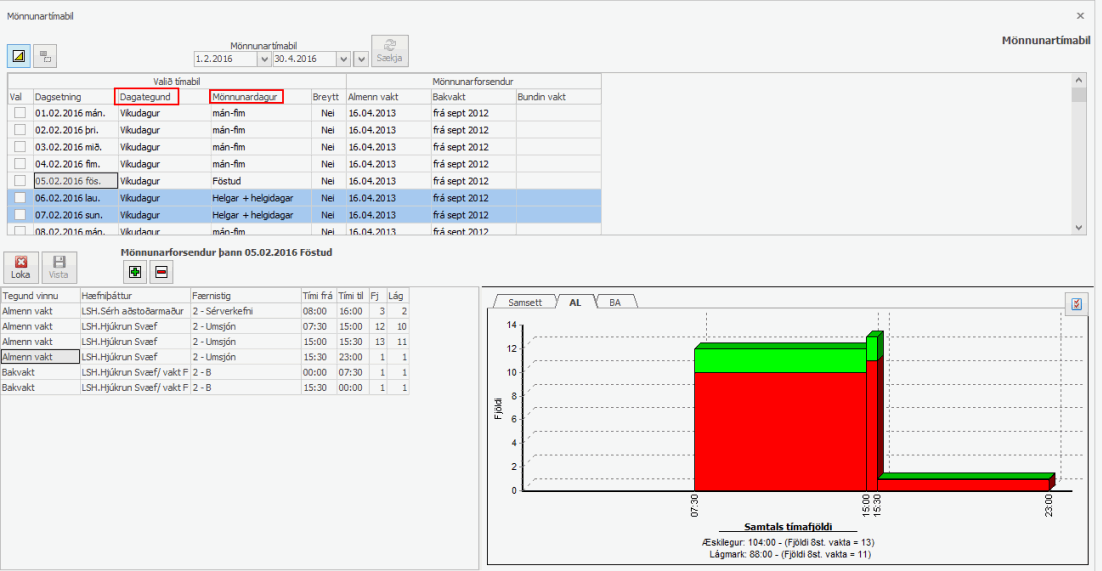Screen dimensions: 1102x571
Task: Switch to the BA chart tab
Action: click(615, 302)
